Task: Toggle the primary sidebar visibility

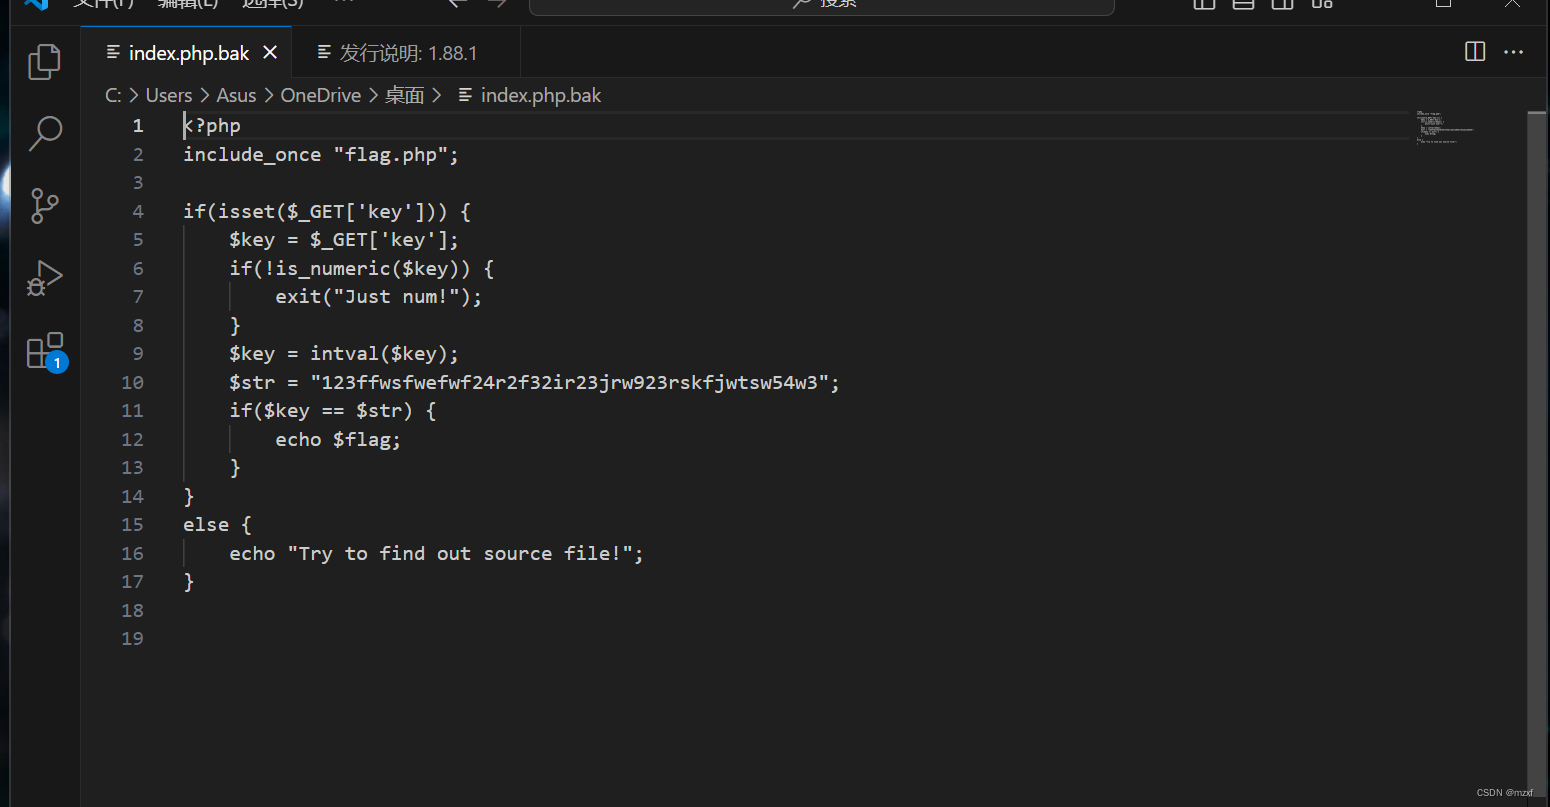Action: (x=1203, y=5)
